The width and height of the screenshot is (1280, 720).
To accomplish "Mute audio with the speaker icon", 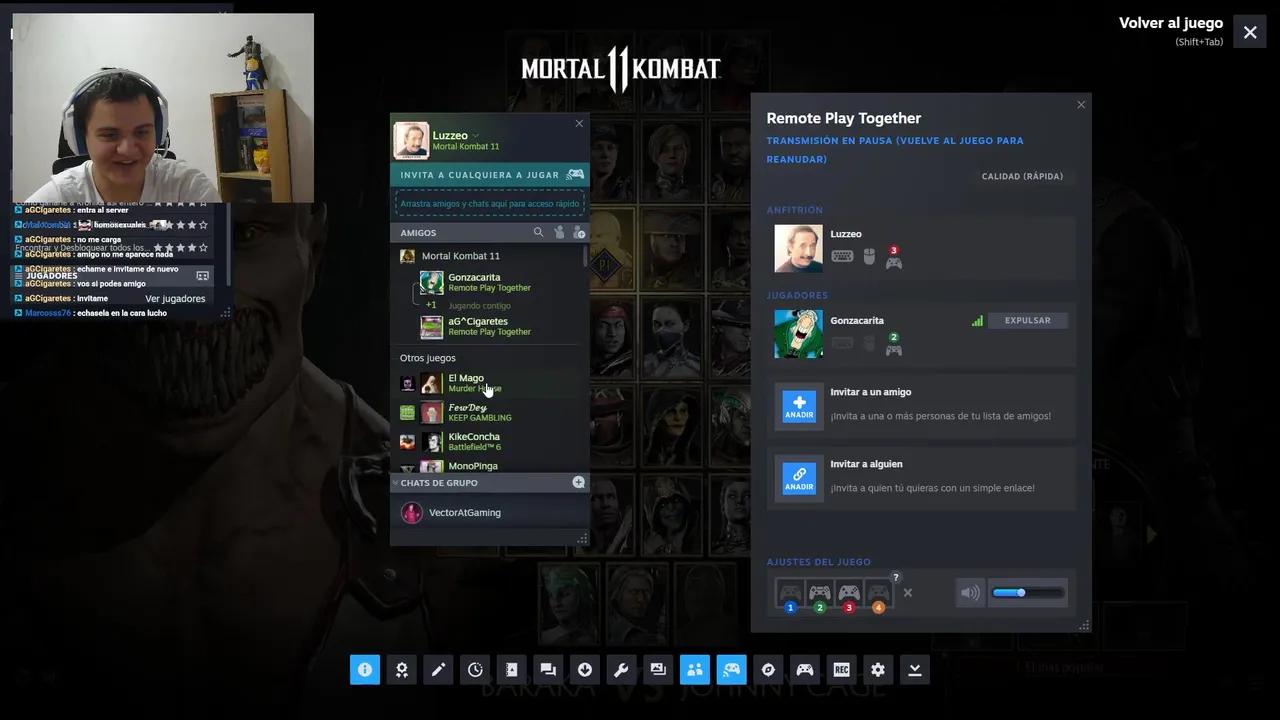I will pos(970,593).
